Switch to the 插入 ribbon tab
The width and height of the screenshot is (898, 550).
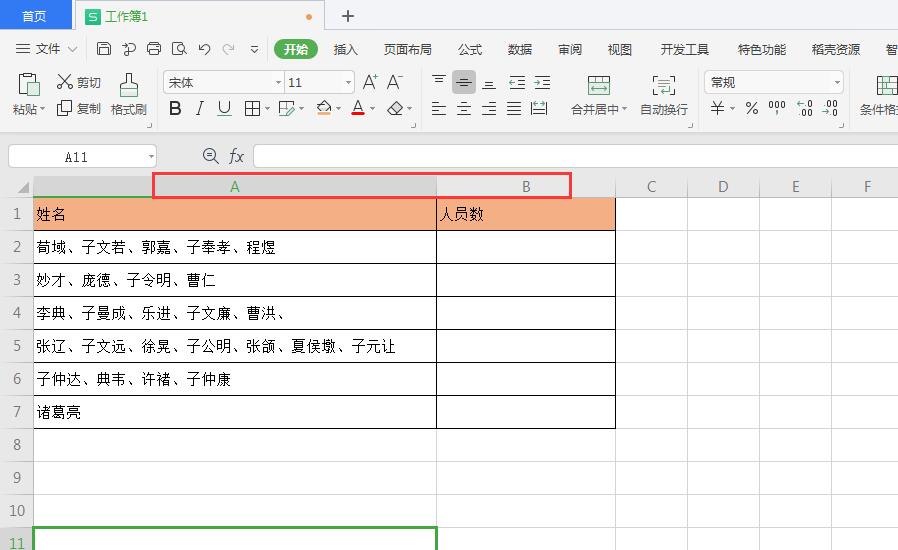(345, 49)
